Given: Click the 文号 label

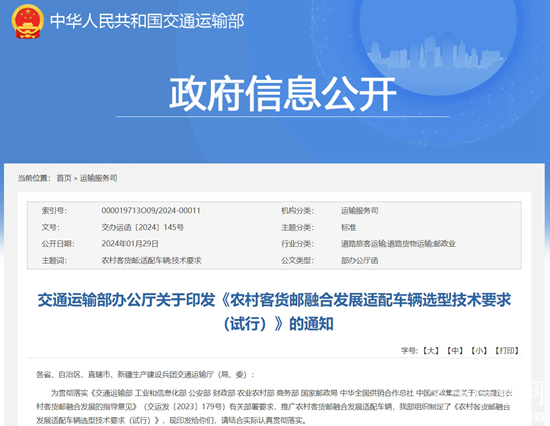Looking at the screenshot, I should (x=51, y=227).
